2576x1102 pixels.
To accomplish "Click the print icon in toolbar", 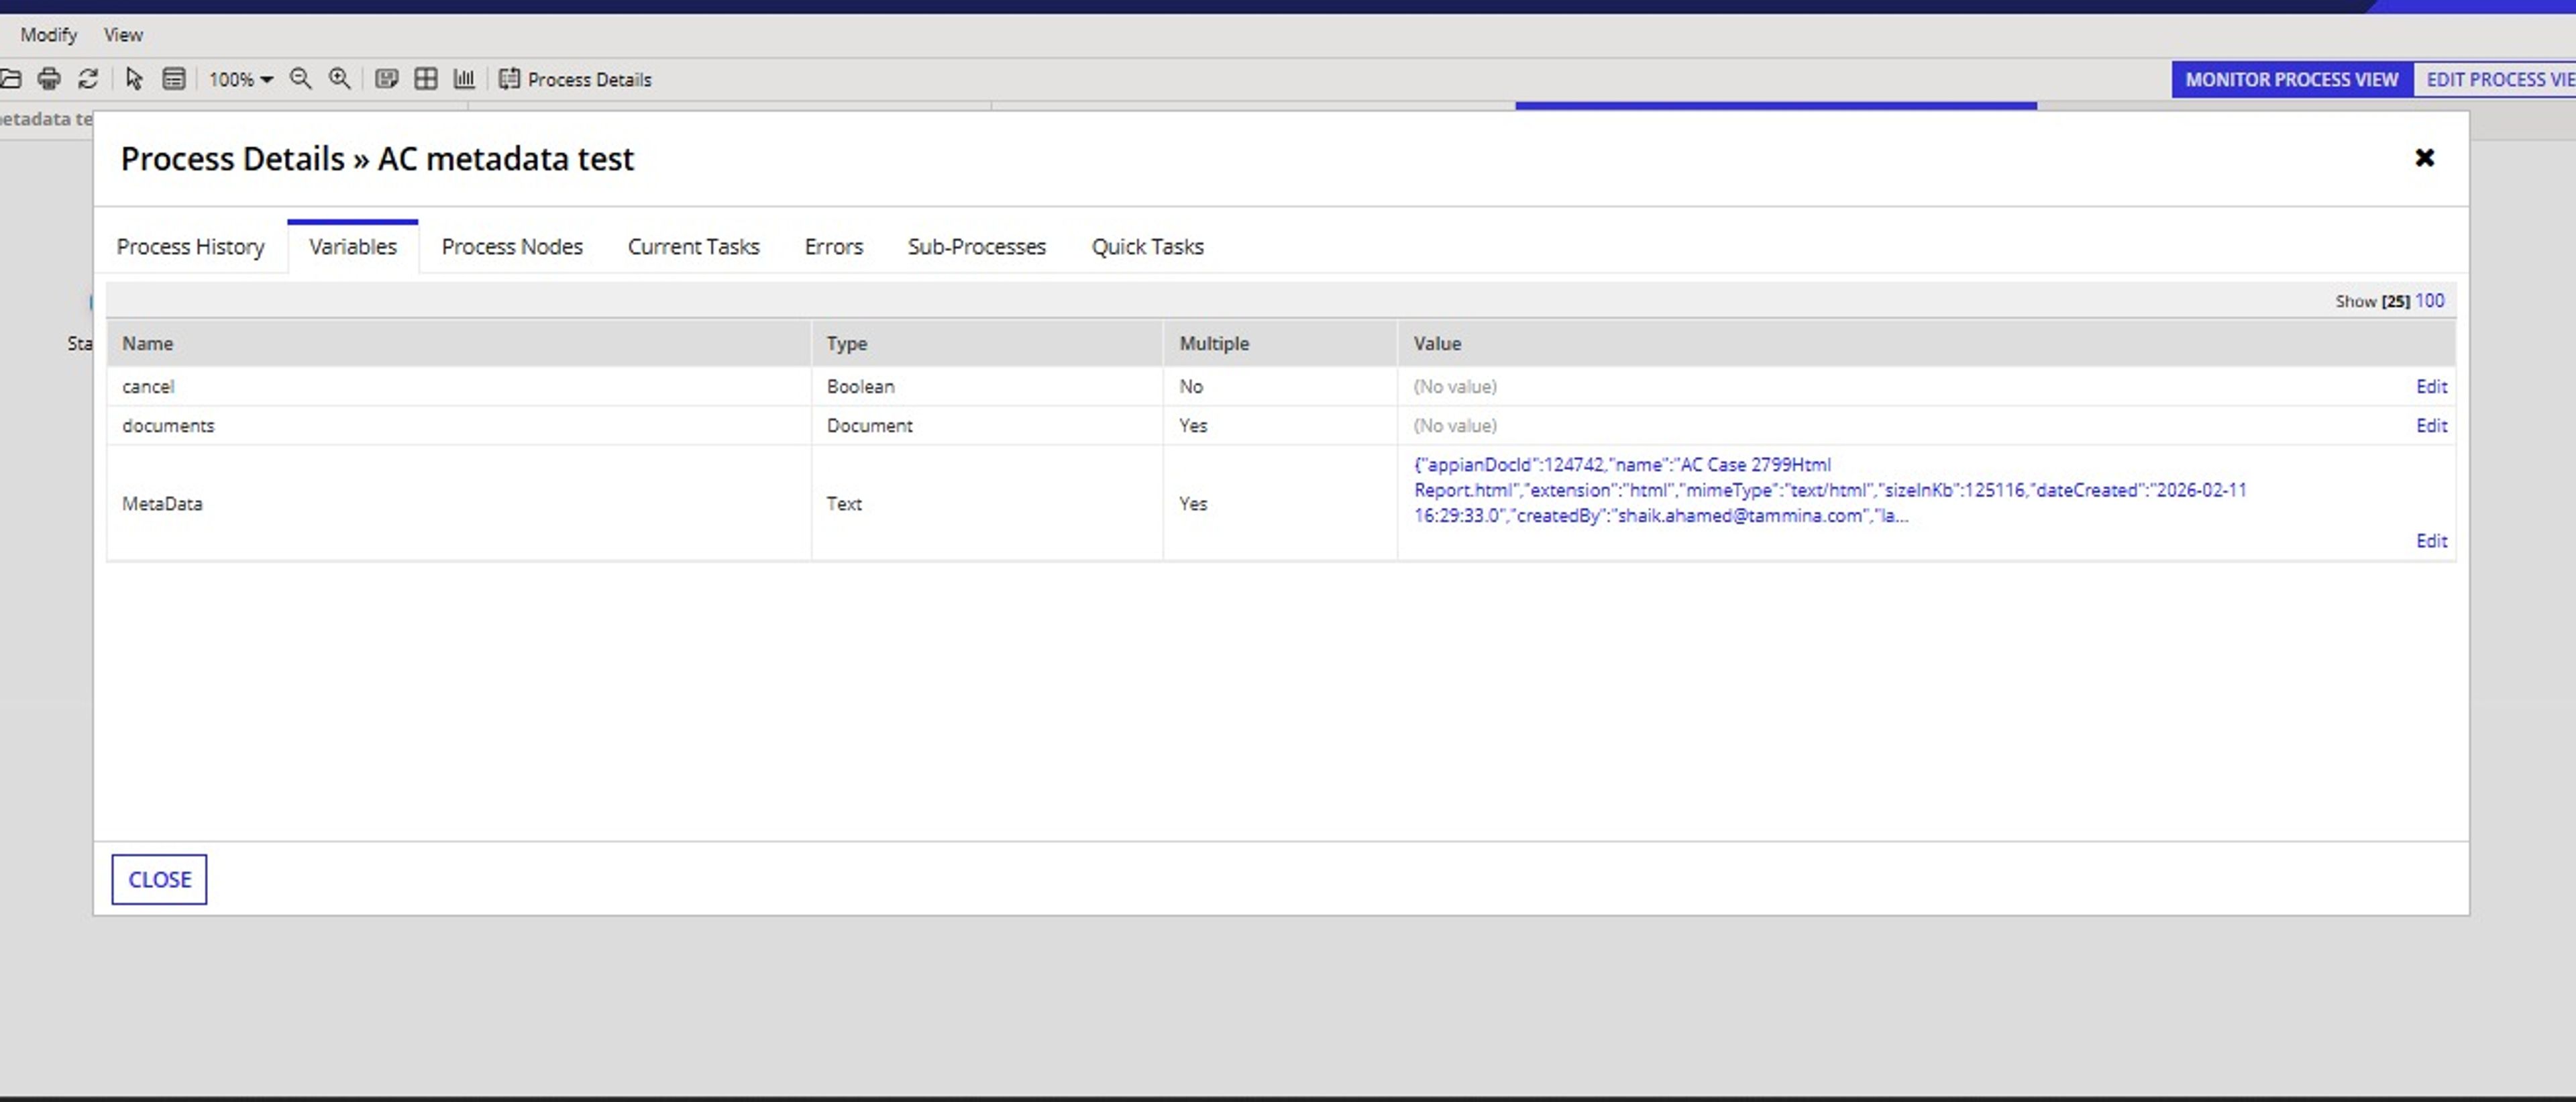I will [48, 79].
